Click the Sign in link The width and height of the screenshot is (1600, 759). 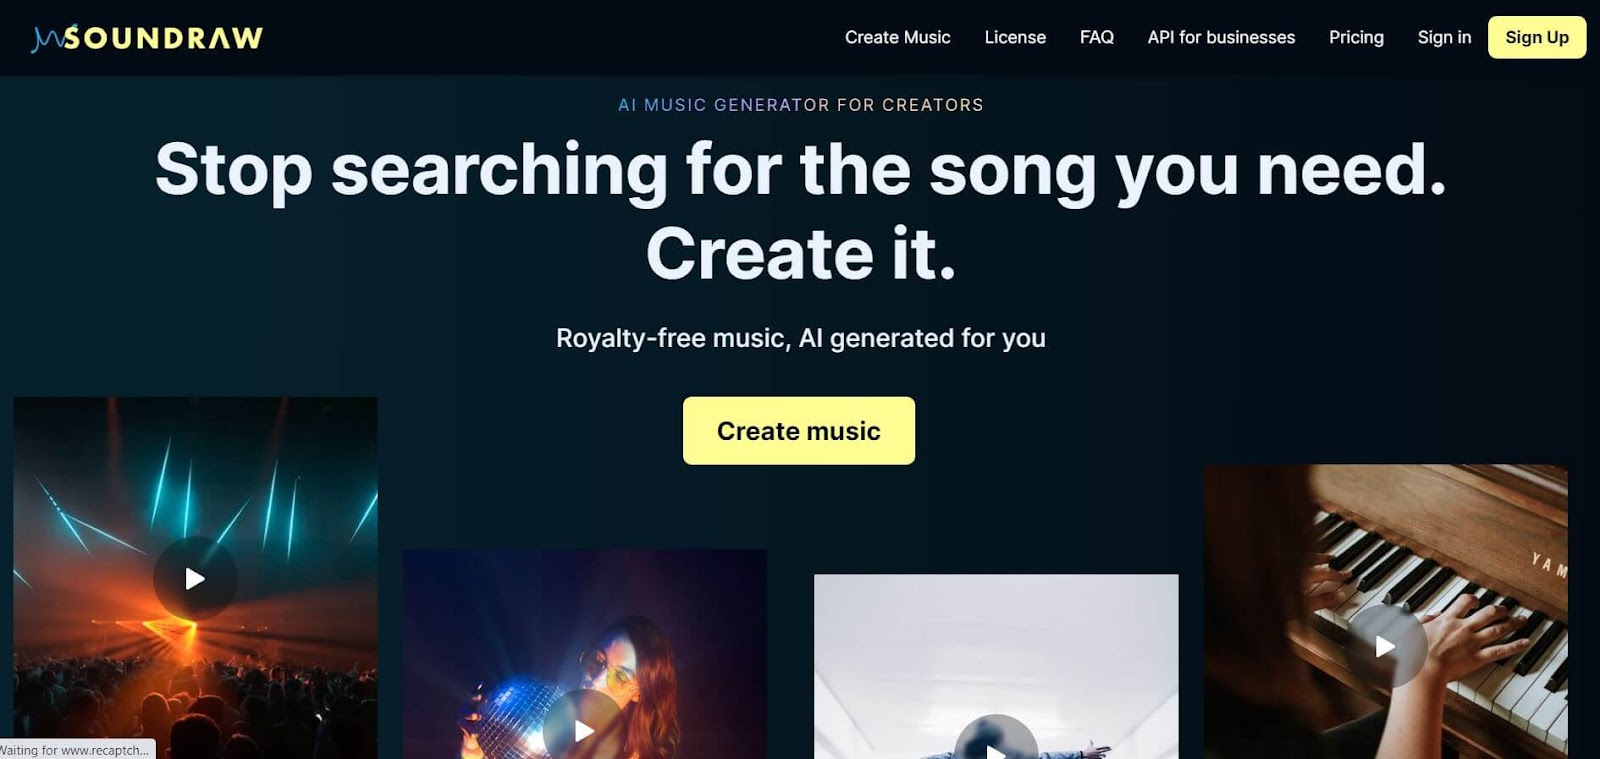pyautogui.click(x=1444, y=37)
